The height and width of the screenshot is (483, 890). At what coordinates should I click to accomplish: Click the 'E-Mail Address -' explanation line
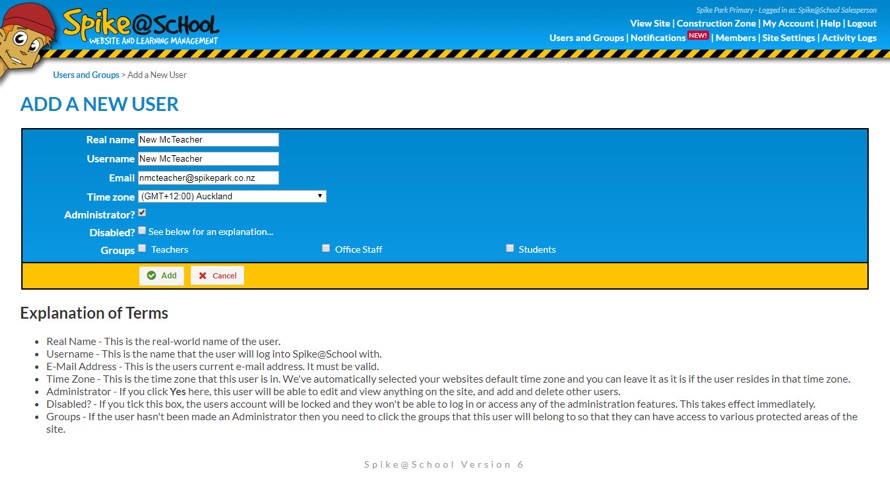tap(212, 367)
